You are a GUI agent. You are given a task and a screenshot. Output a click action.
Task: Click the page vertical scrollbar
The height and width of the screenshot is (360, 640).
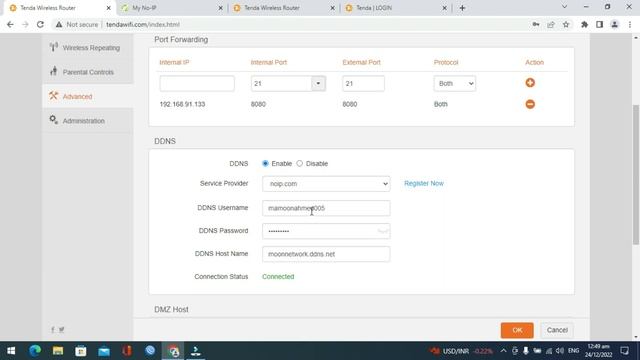(x=636, y=175)
